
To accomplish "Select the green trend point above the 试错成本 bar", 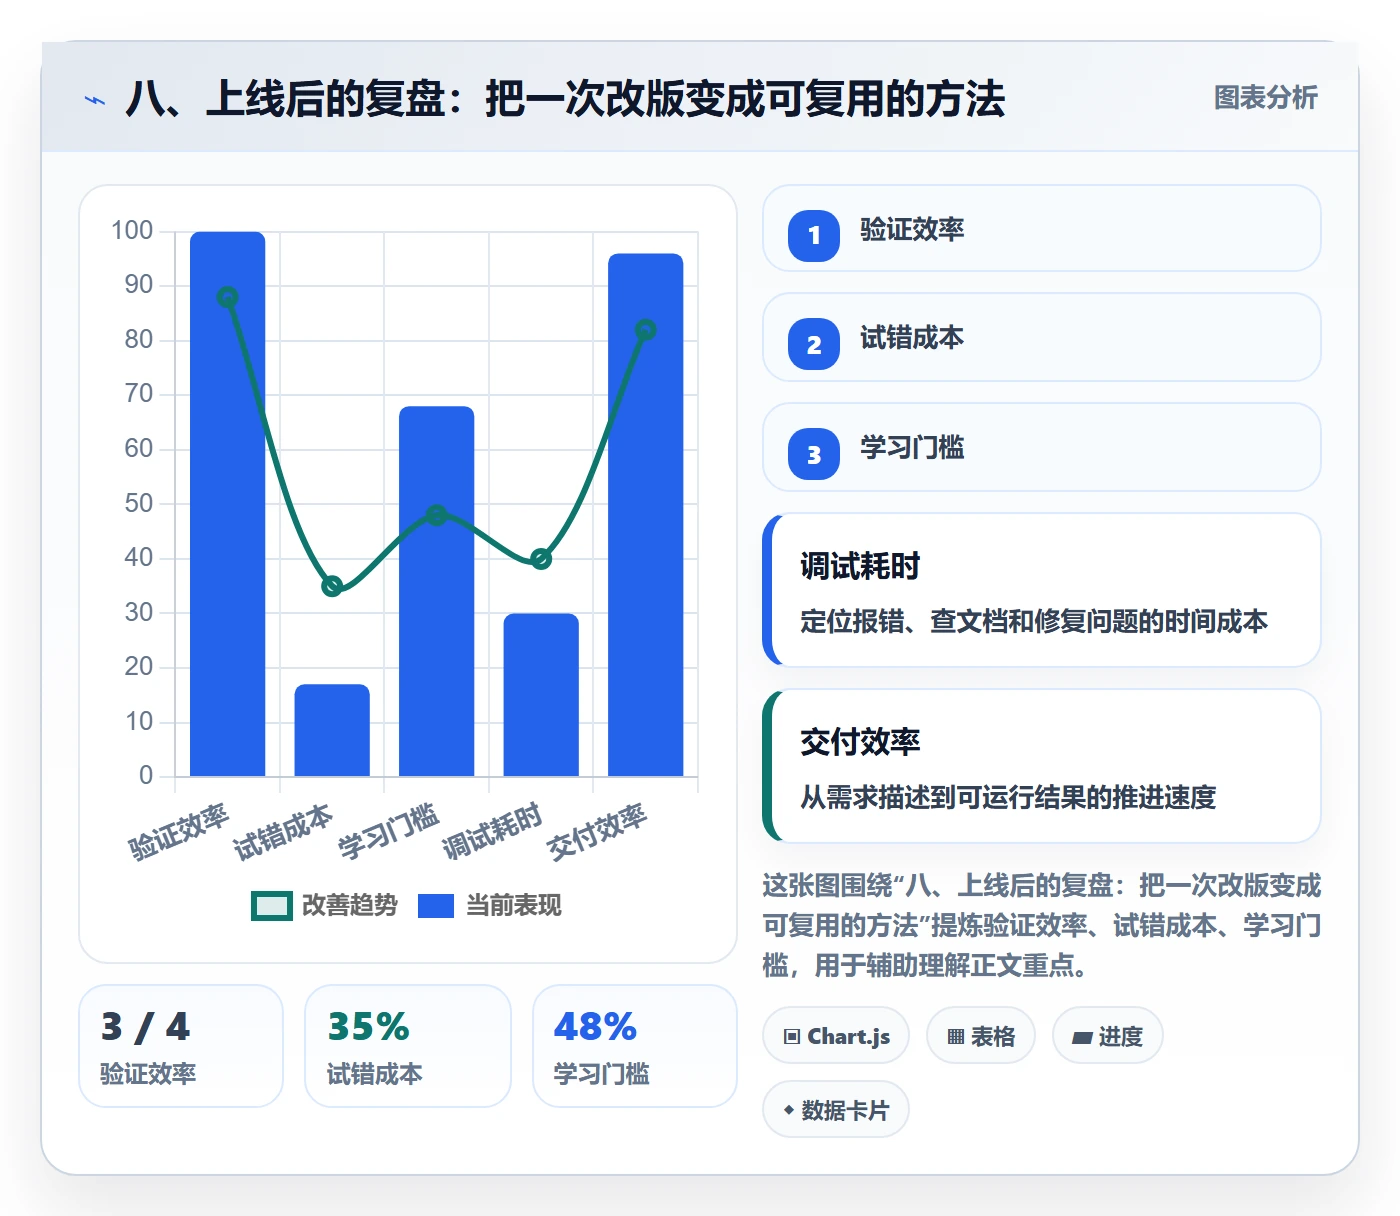I will (x=332, y=586).
